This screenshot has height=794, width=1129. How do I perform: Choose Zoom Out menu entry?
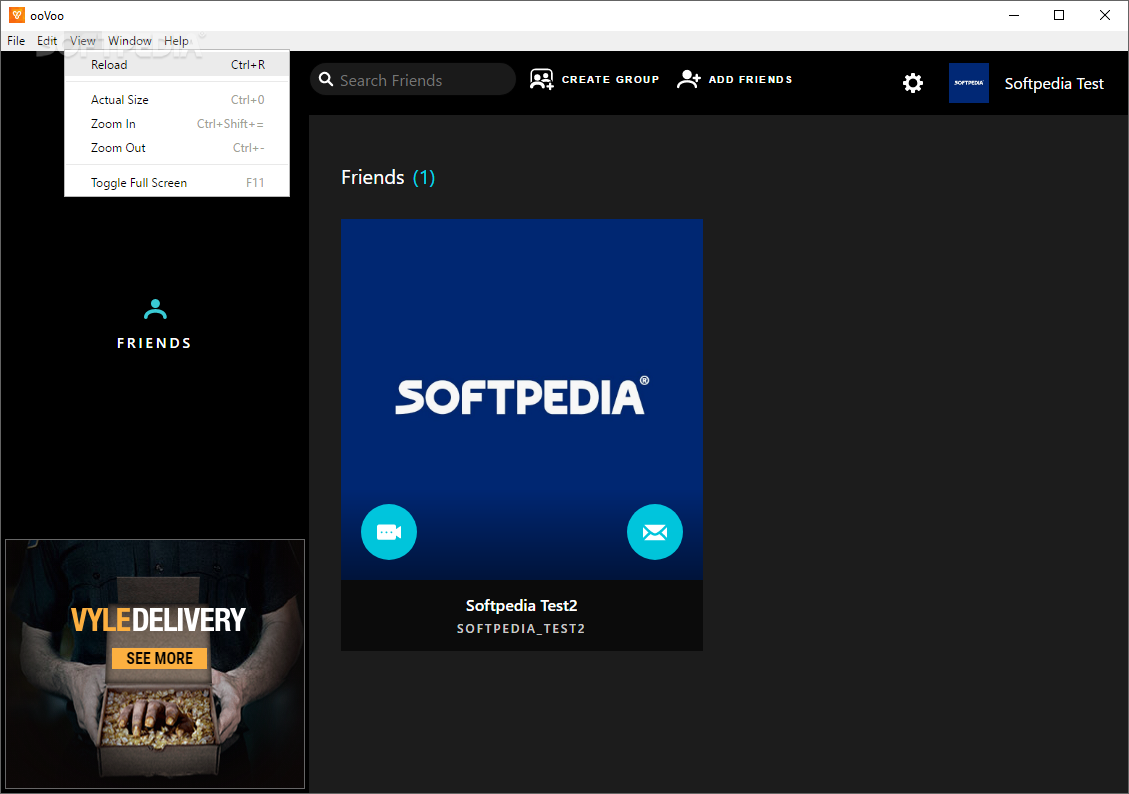pos(177,148)
